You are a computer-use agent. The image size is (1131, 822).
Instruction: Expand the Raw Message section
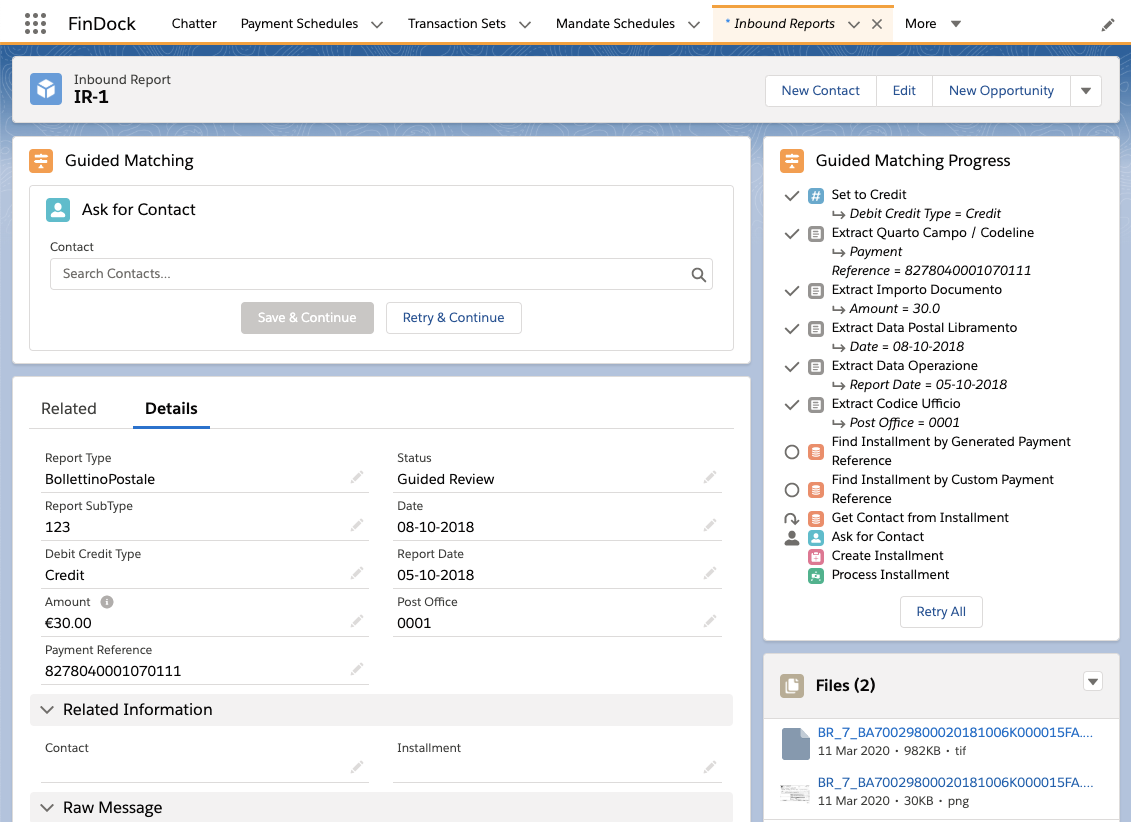pyautogui.click(x=47, y=807)
